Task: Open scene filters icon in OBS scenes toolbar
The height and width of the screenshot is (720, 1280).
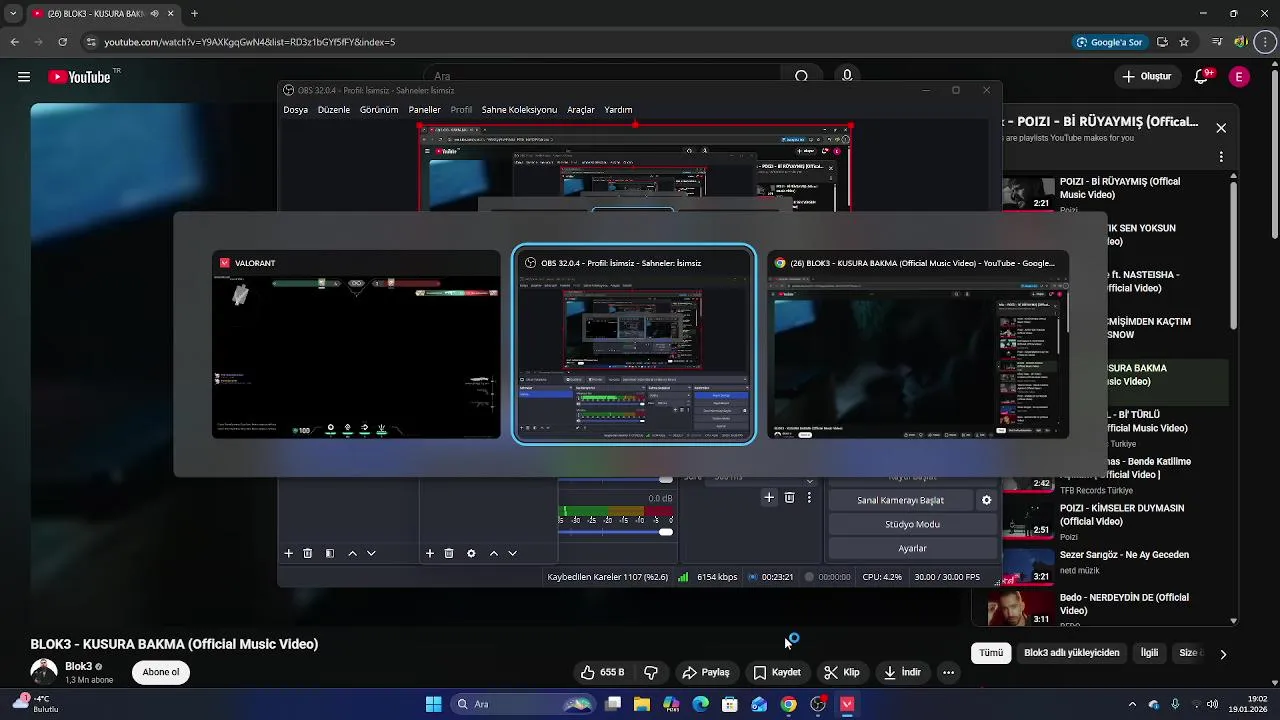Action: pyautogui.click(x=329, y=553)
